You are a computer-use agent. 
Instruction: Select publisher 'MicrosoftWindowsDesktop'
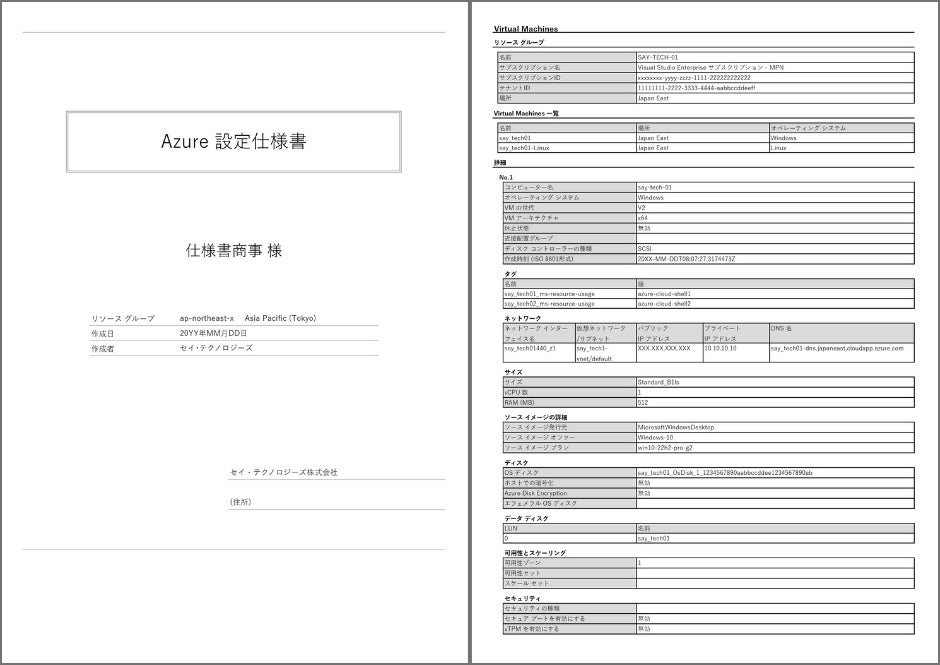[x=676, y=428]
